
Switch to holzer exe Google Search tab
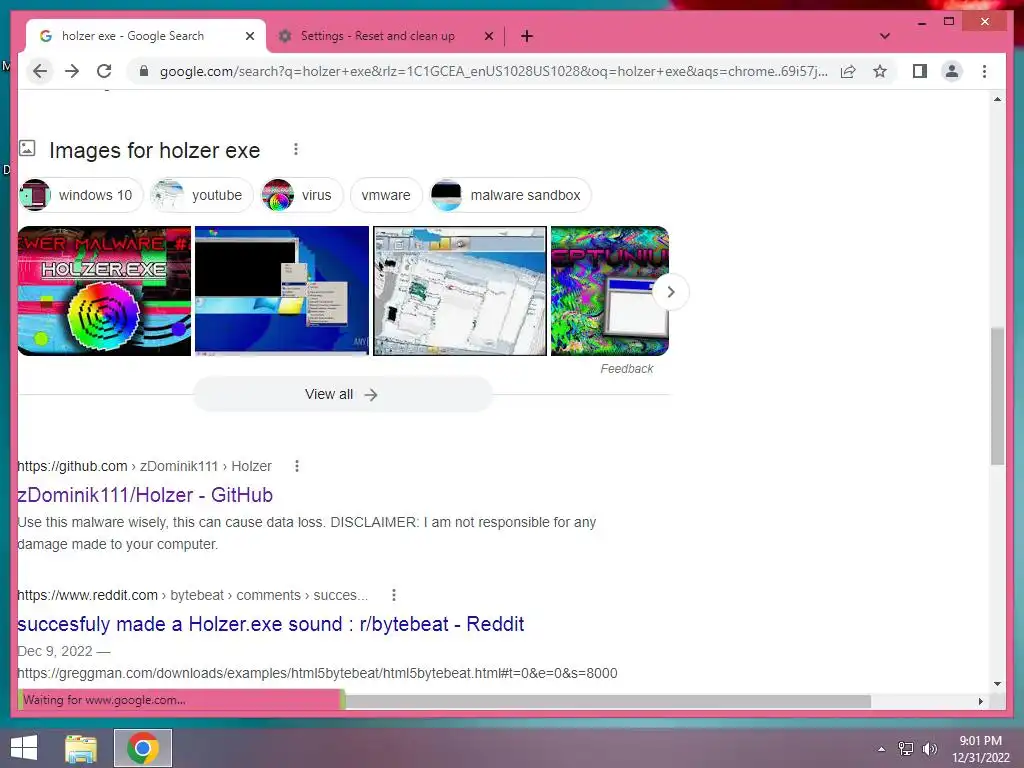point(132,37)
